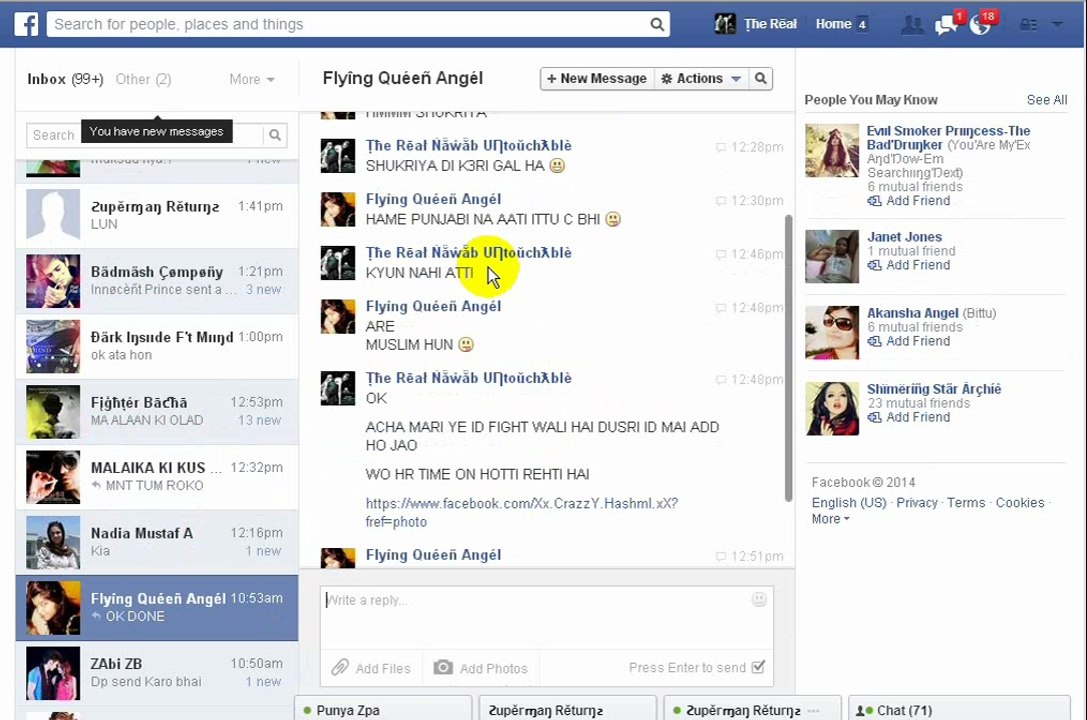Open the Ðārk Iŋsııde F't Mıŋd conversation
Viewport: 1087px width, 720px height.
pyautogui.click(x=157, y=346)
